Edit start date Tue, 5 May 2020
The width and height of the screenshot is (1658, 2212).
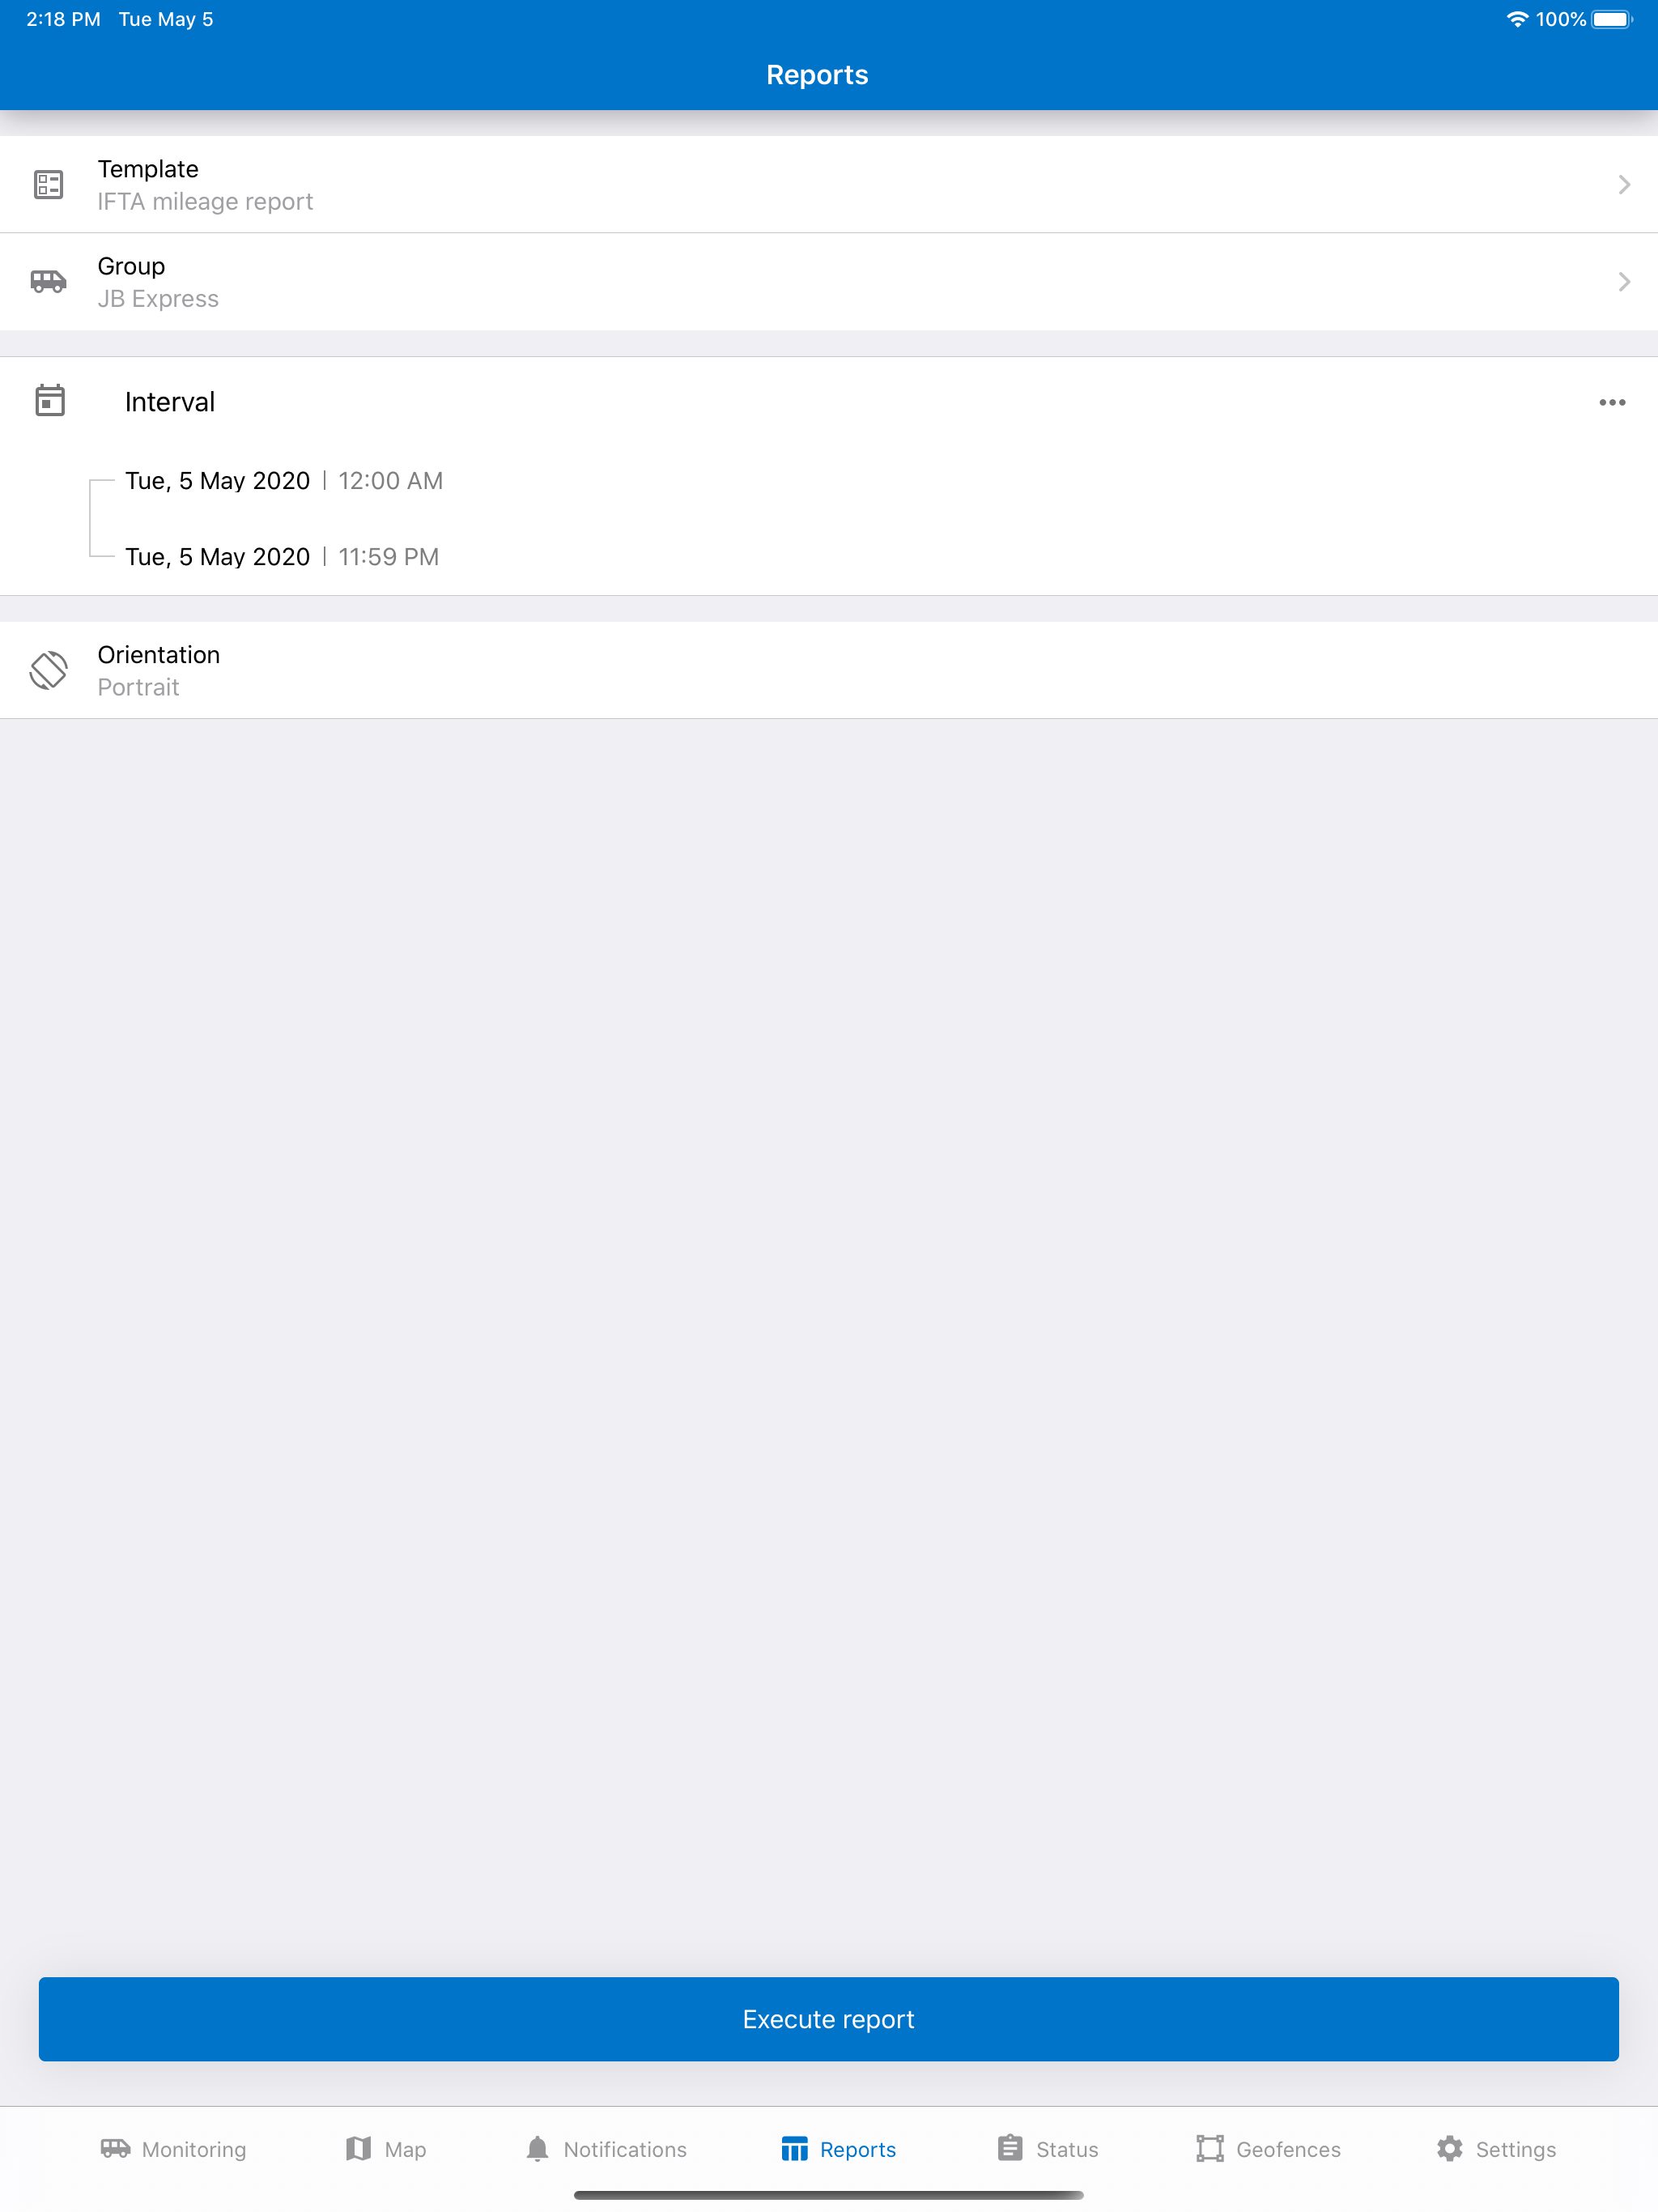[x=218, y=481]
